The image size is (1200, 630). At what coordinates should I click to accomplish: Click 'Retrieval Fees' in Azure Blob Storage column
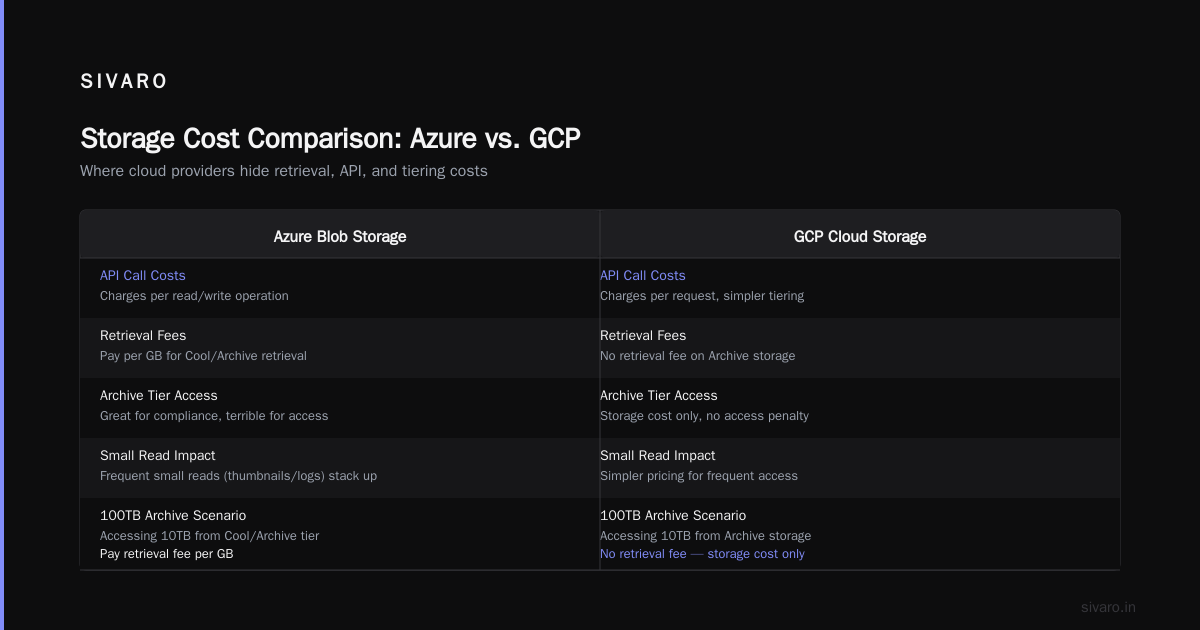(143, 335)
